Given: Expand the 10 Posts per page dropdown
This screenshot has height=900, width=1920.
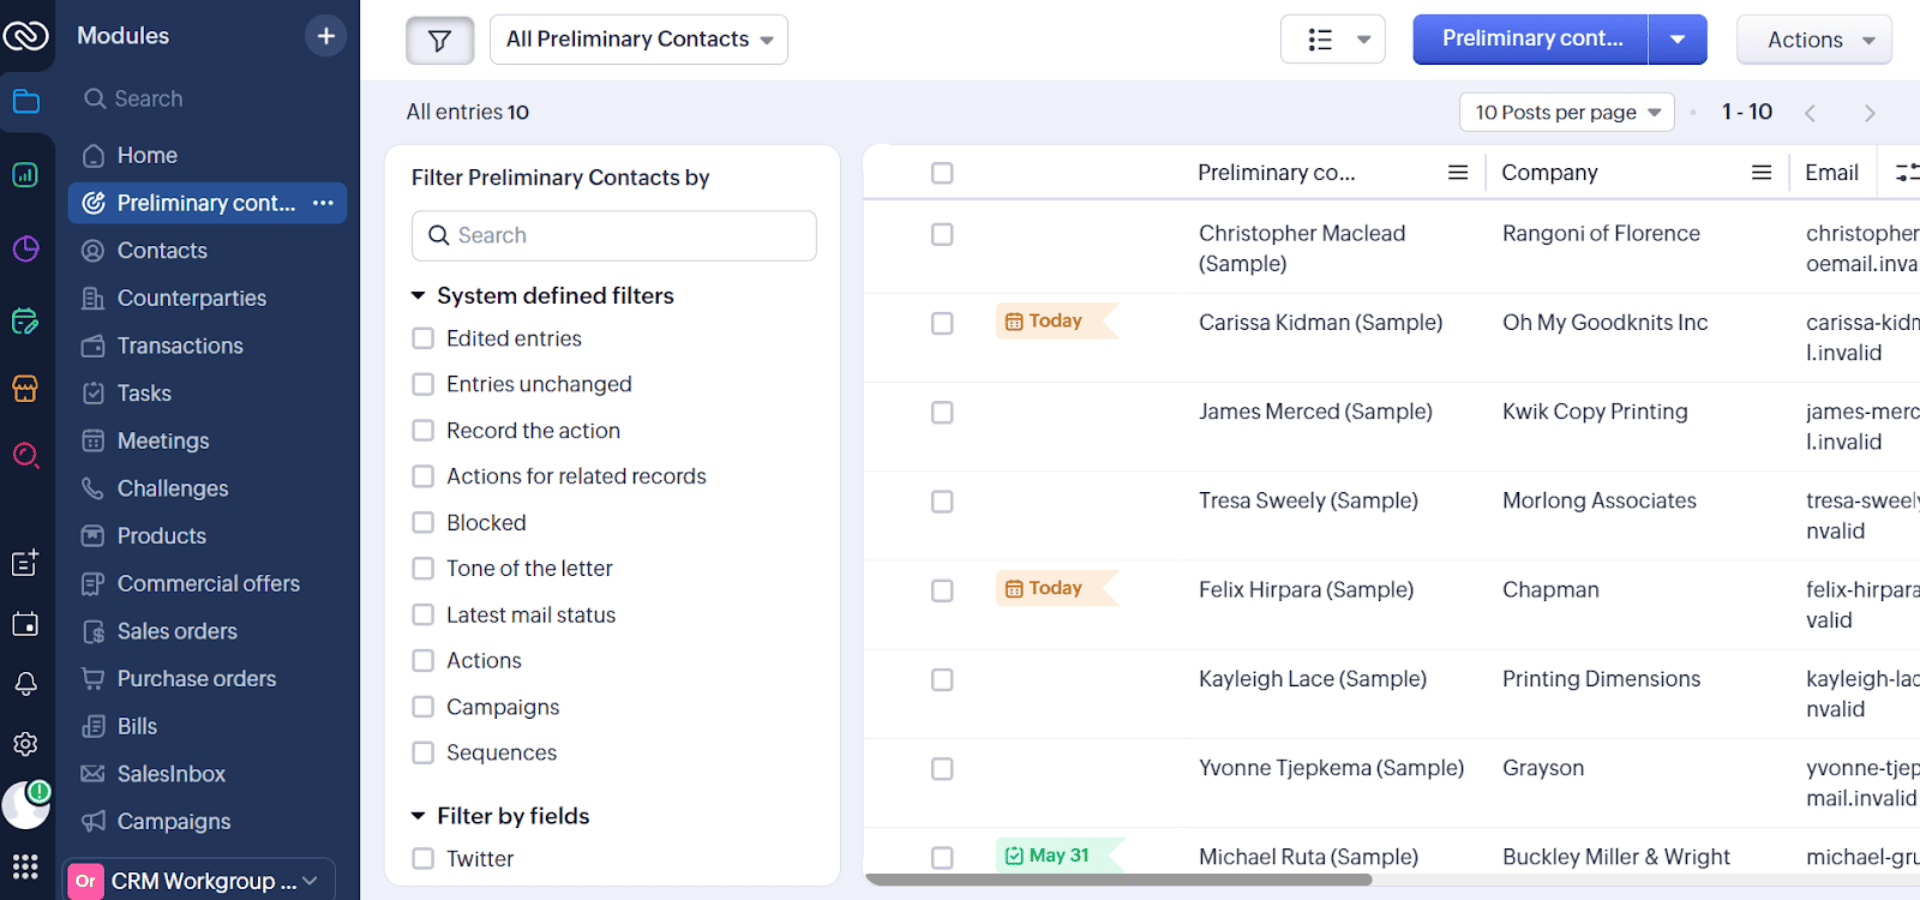Looking at the screenshot, I should 1566,113.
